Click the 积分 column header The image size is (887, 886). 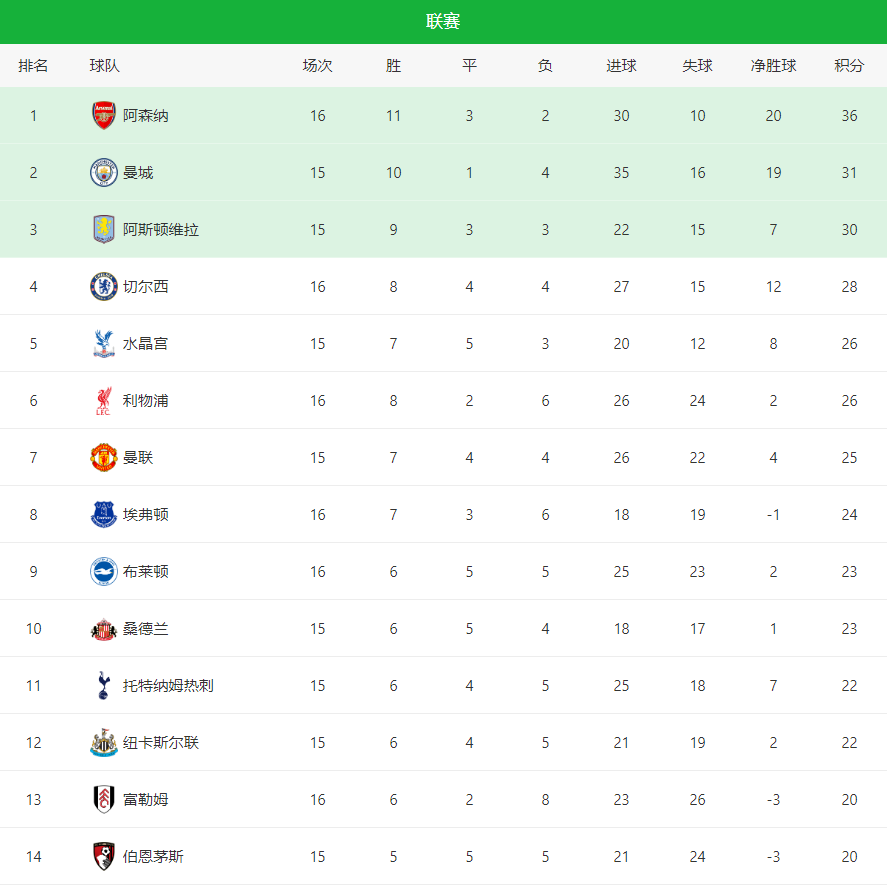849,66
